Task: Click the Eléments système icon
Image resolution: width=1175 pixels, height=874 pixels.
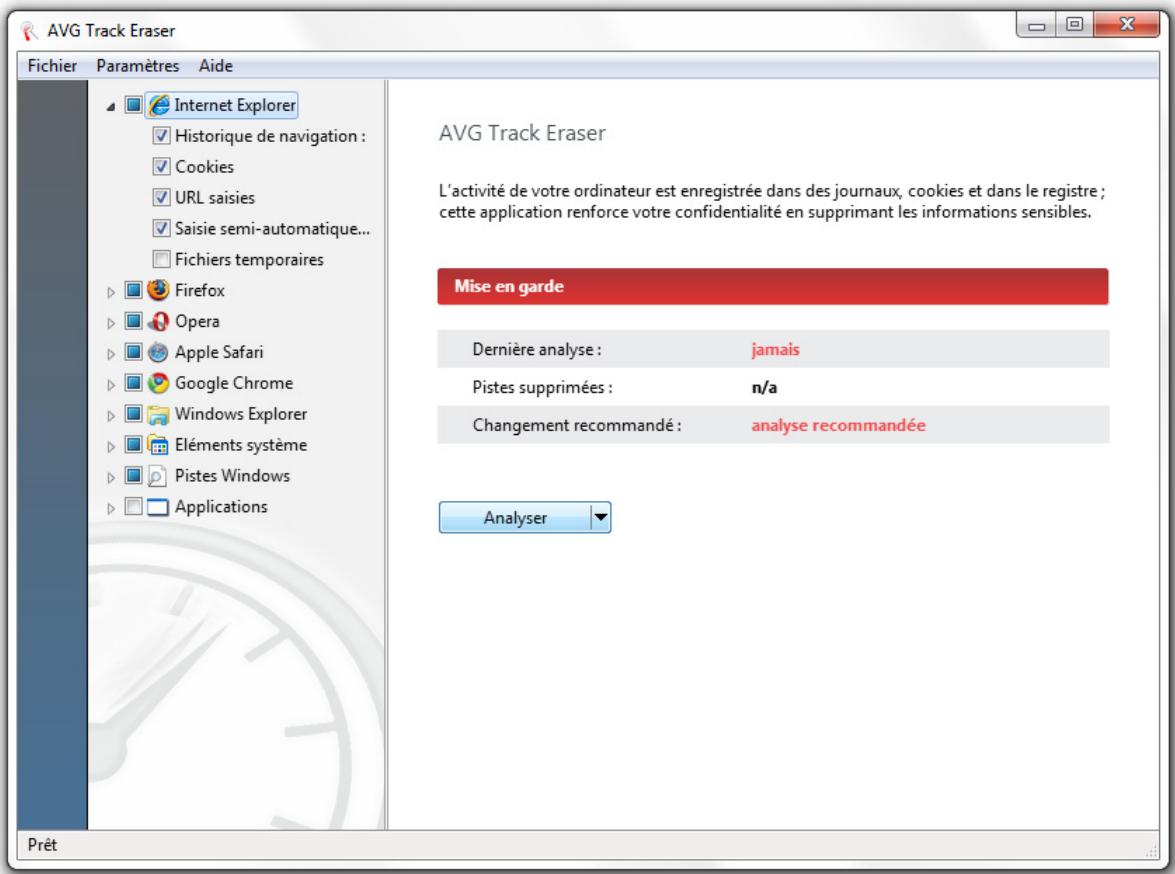Action: click(x=158, y=444)
